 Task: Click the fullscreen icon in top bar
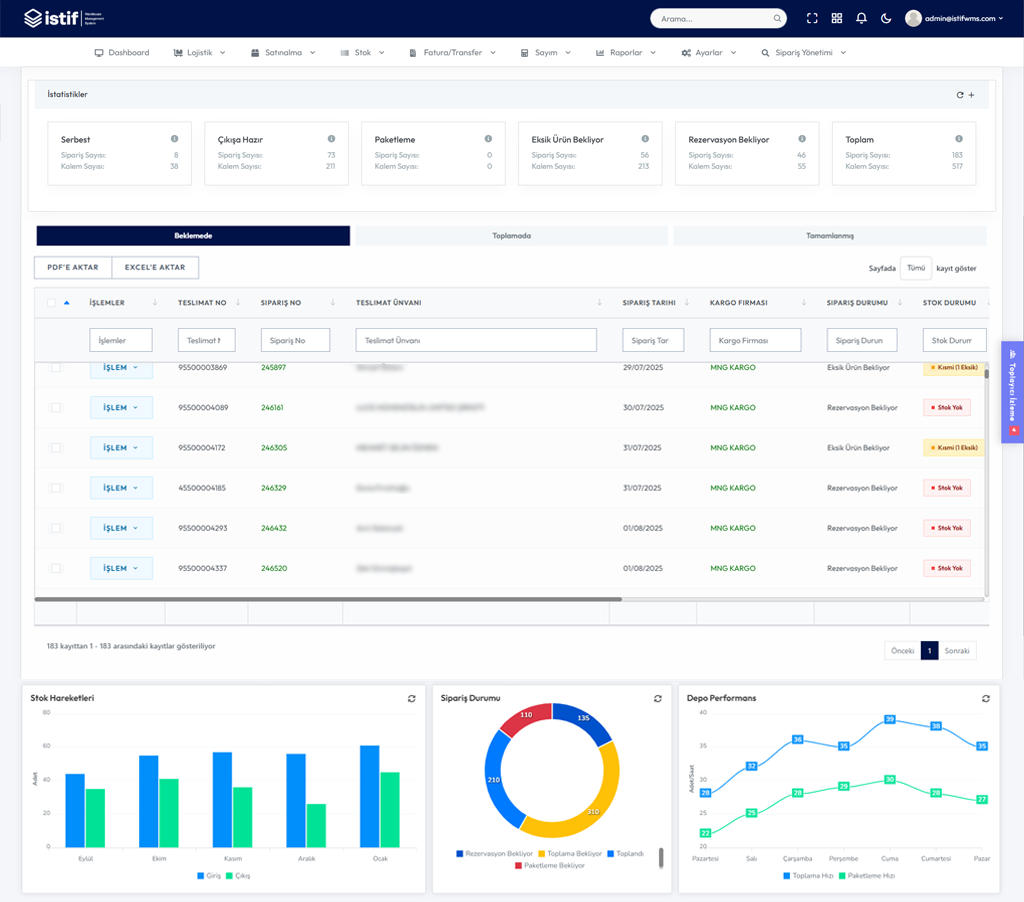(812, 18)
